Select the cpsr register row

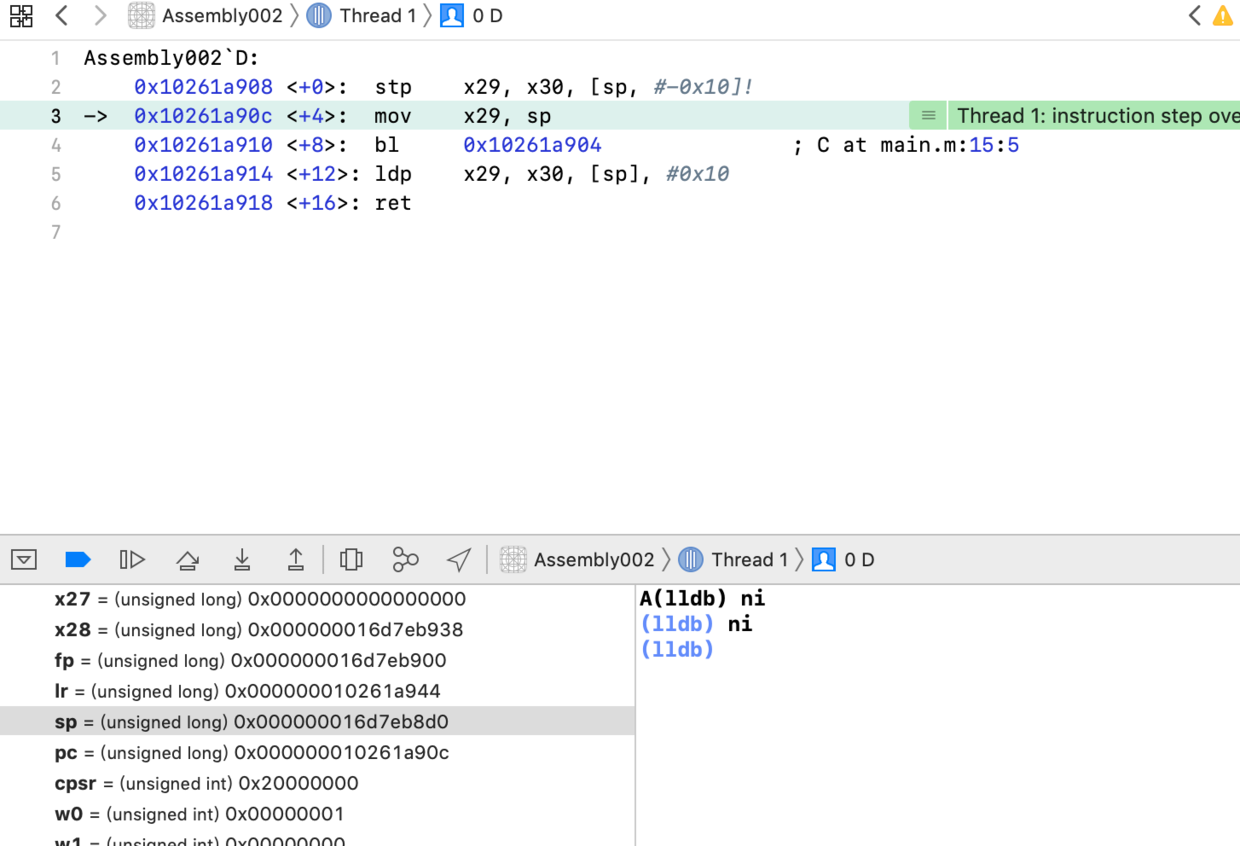coord(317,783)
